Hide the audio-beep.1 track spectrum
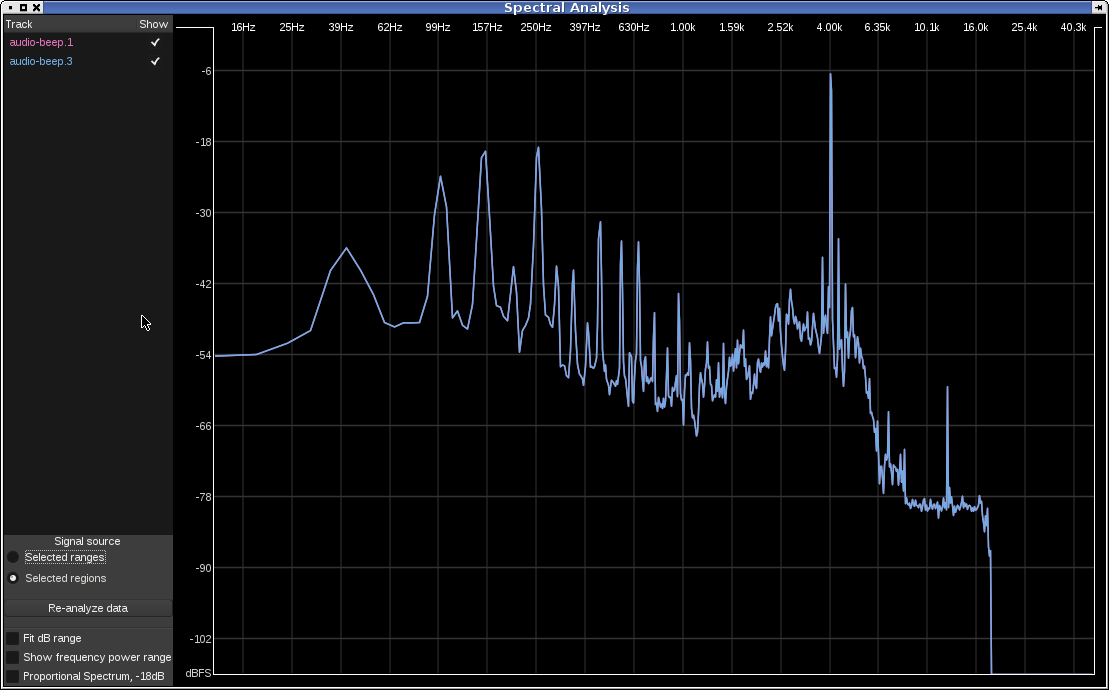 coord(155,43)
